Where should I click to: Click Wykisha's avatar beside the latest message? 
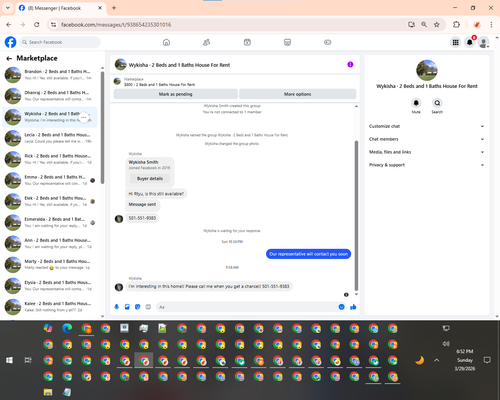point(119,287)
